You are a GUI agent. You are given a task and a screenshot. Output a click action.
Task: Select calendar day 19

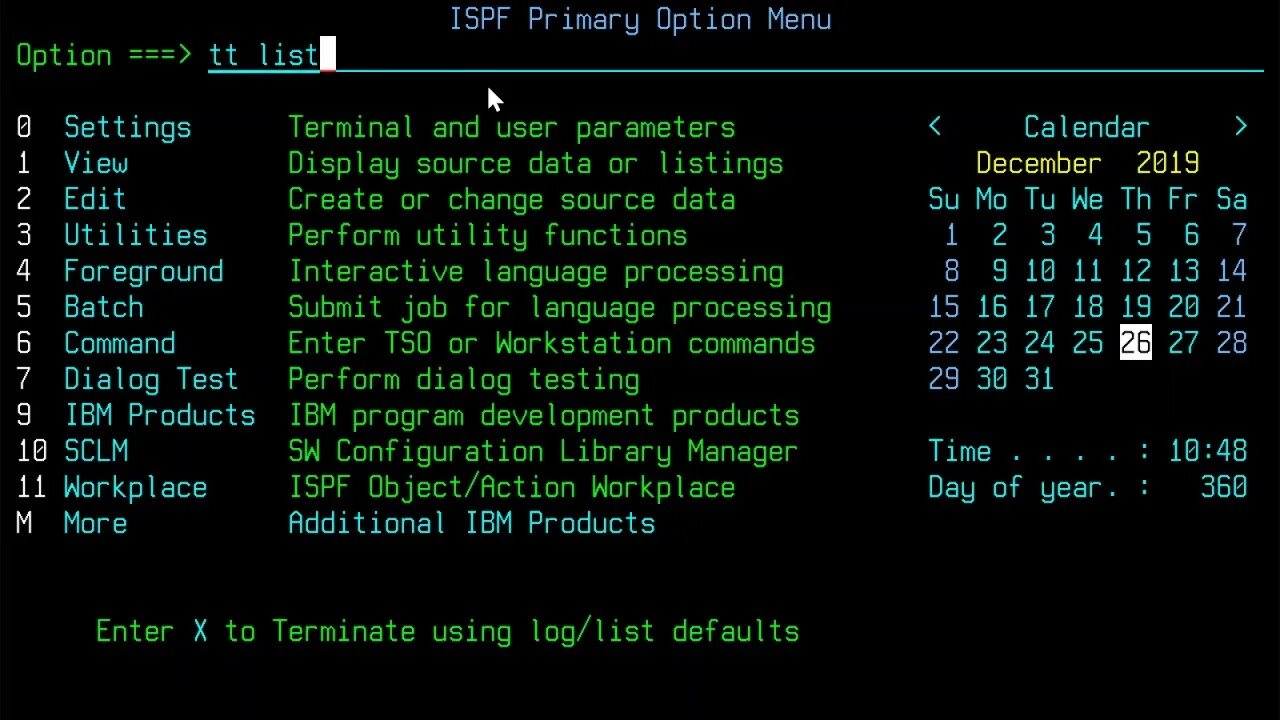[1135, 307]
